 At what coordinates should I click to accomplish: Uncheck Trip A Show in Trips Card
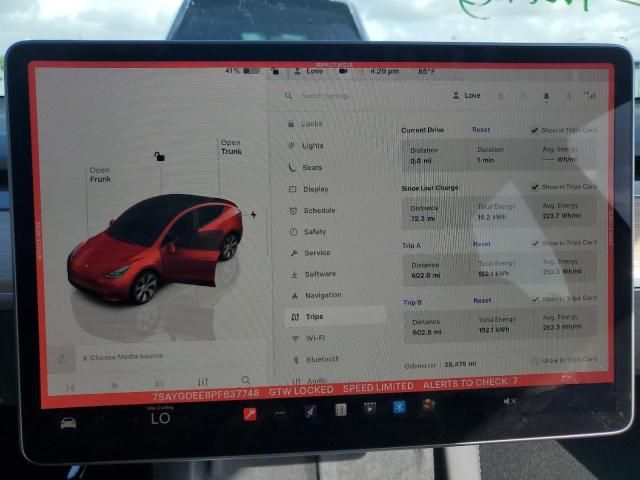pos(535,243)
